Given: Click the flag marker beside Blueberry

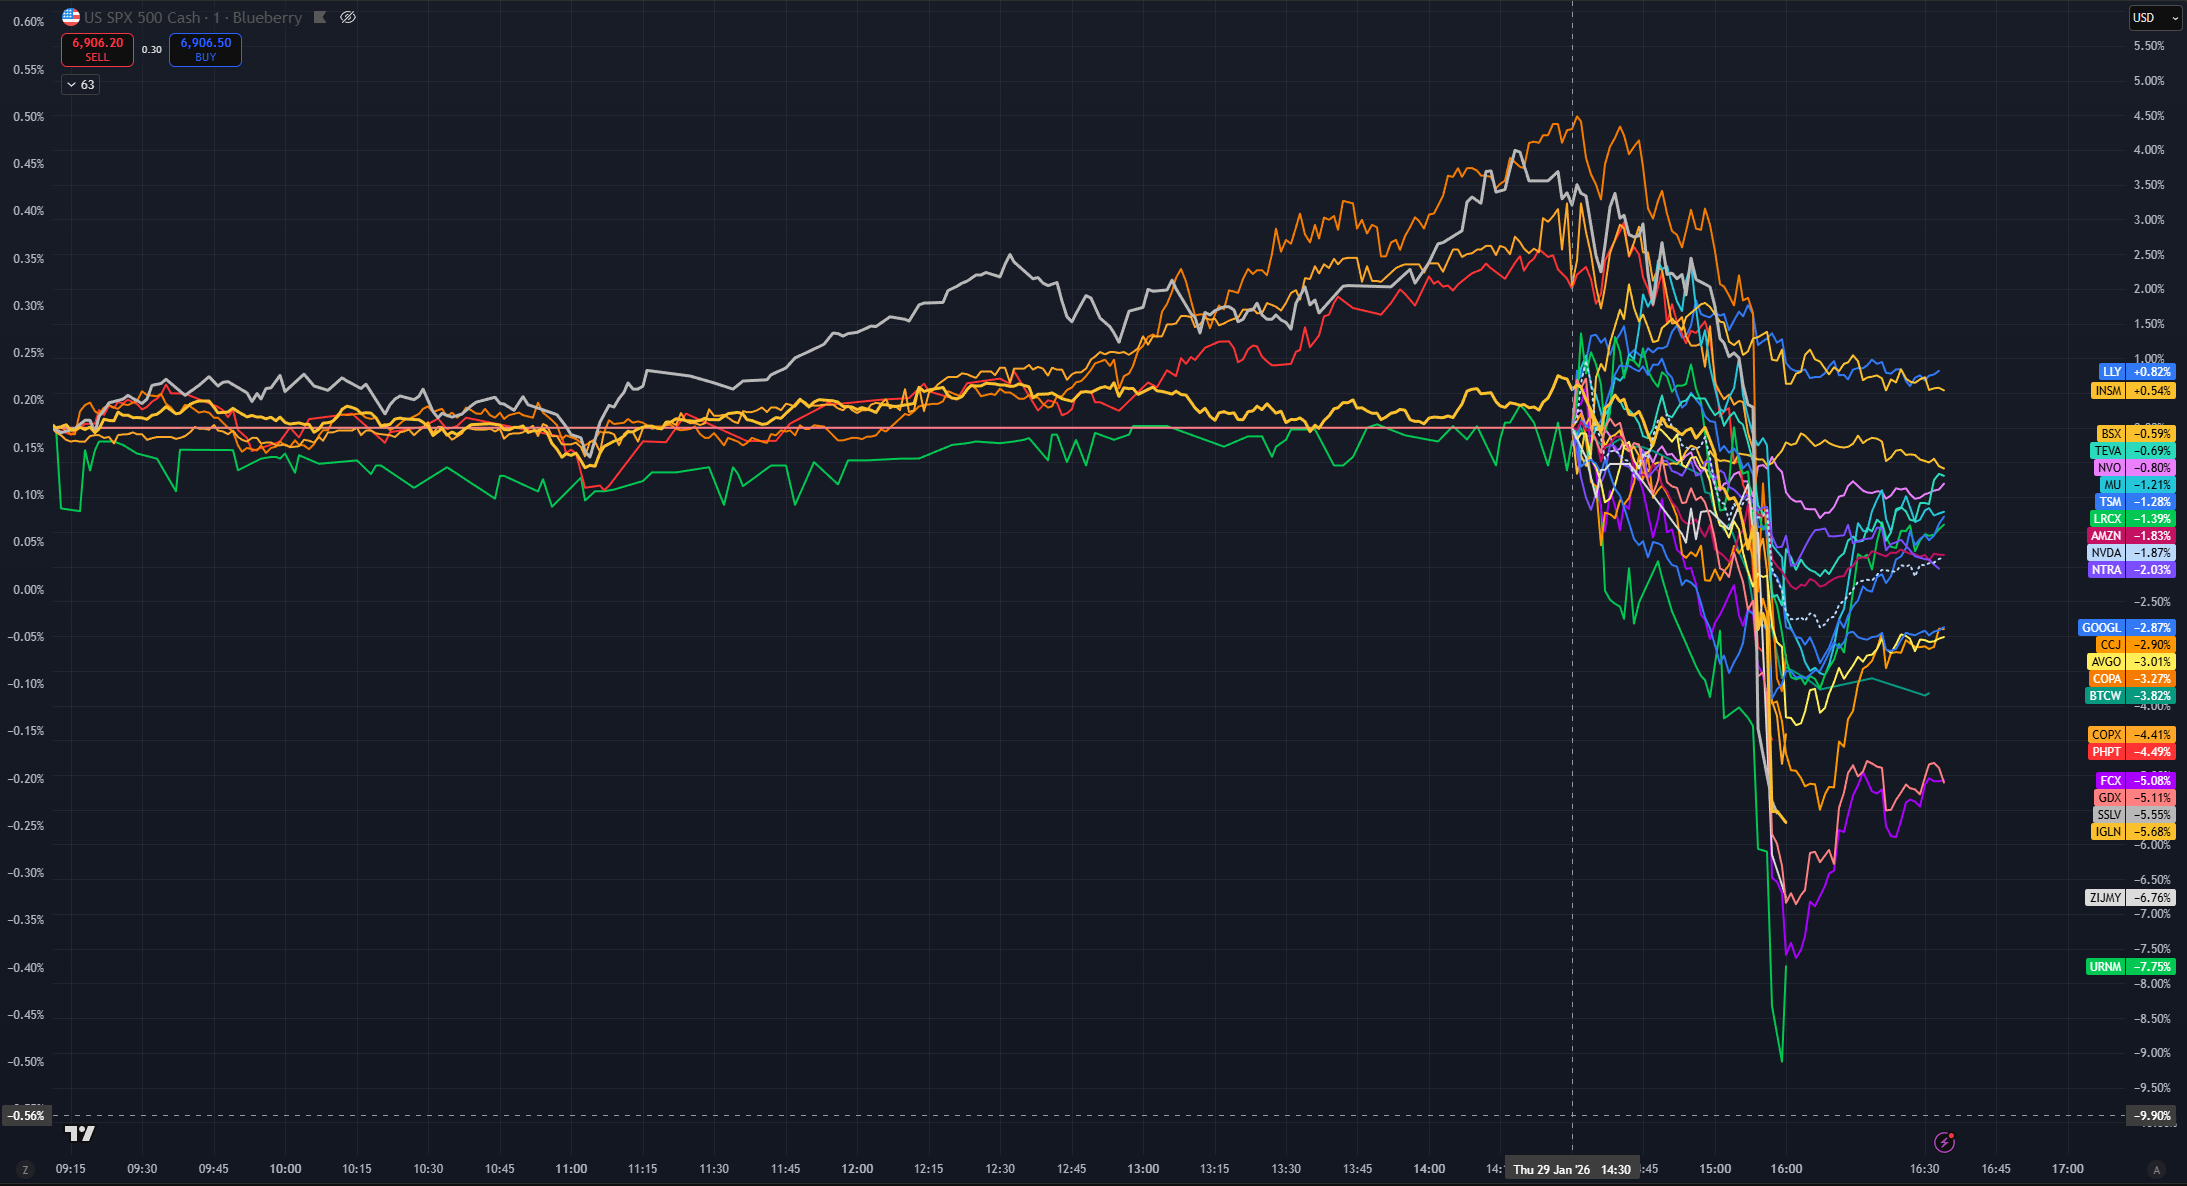Looking at the screenshot, I should 320,17.
